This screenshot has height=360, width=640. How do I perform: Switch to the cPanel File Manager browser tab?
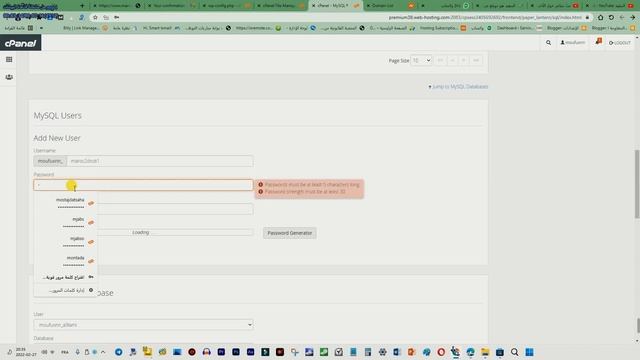click(281, 6)
